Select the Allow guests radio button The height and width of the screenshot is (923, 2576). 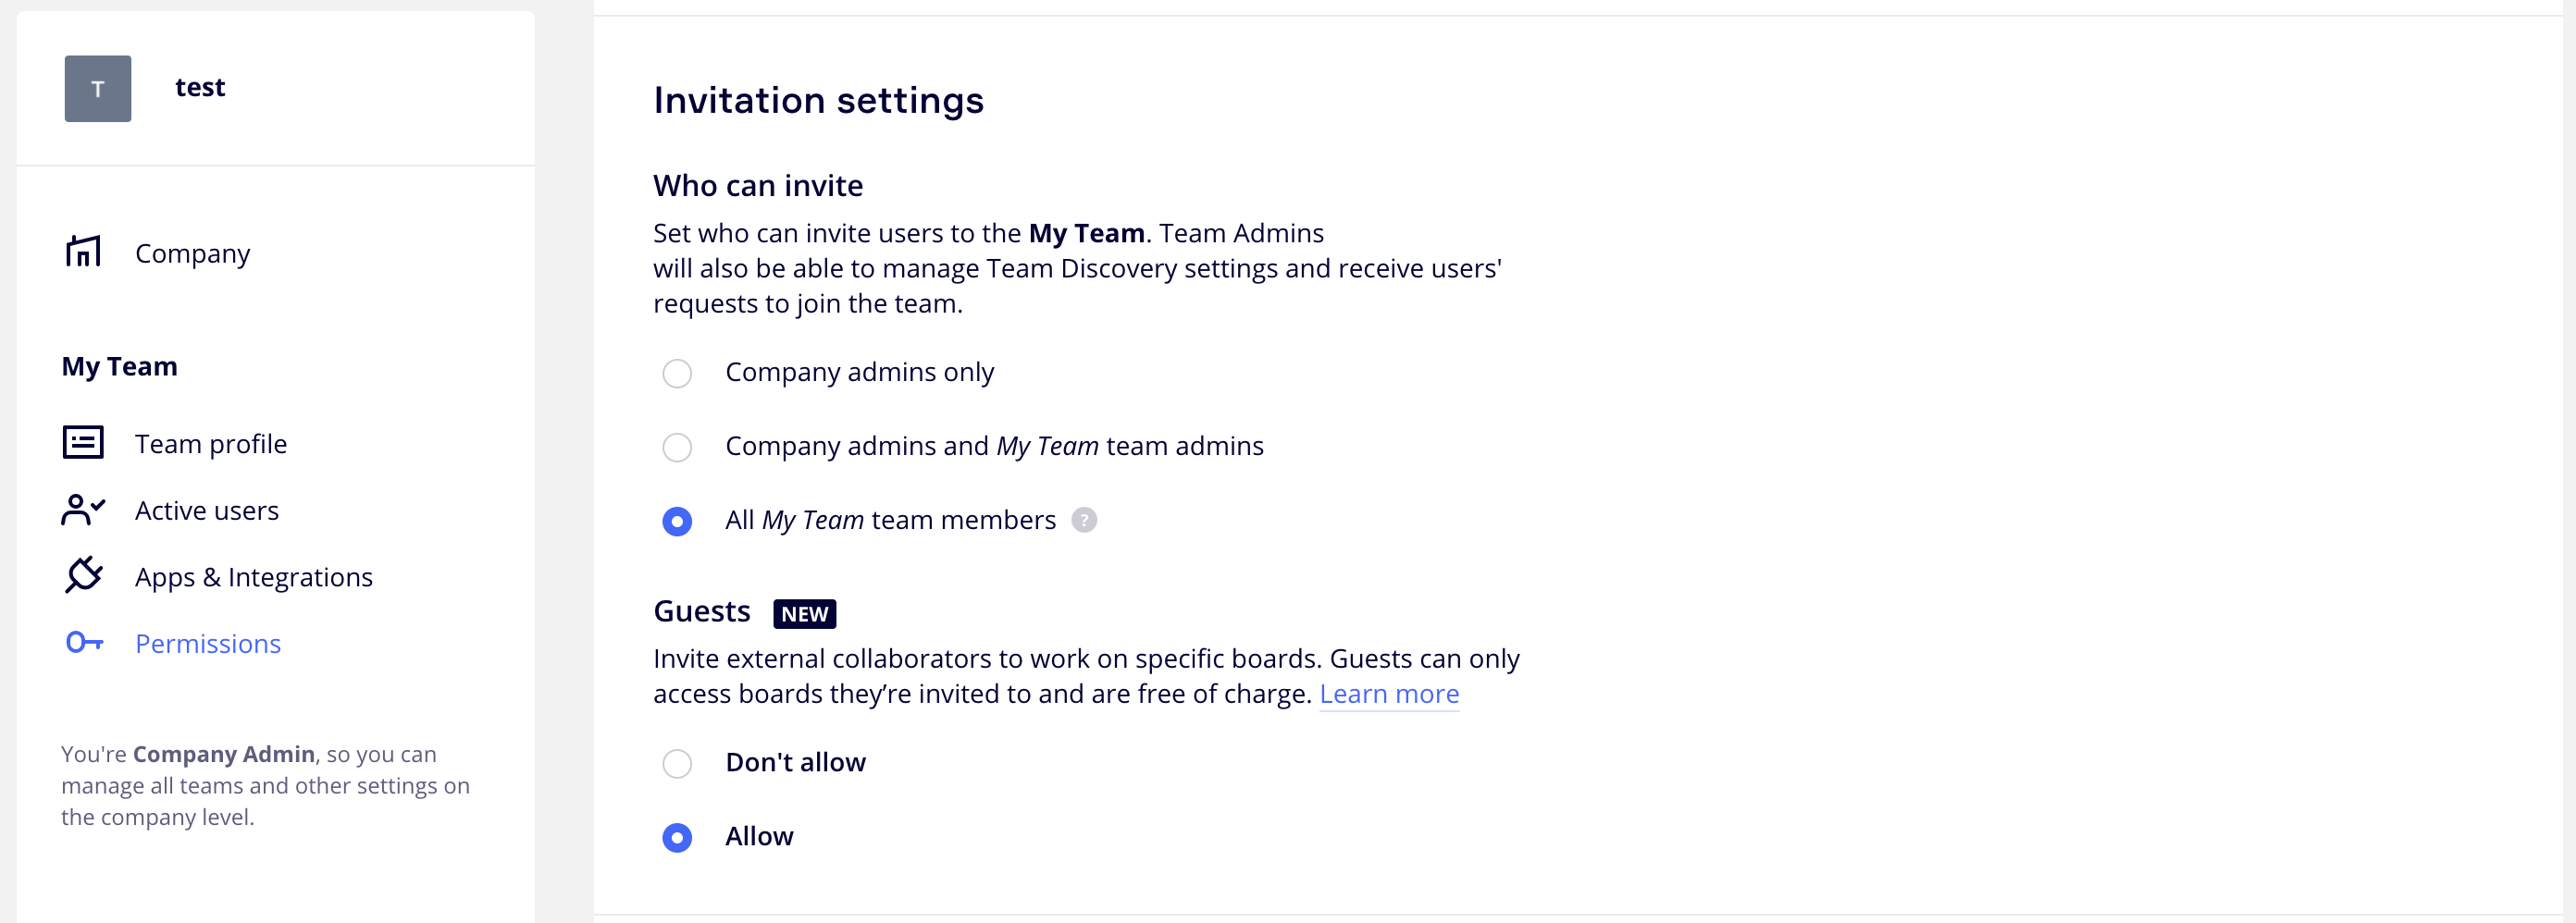point(677,837)
